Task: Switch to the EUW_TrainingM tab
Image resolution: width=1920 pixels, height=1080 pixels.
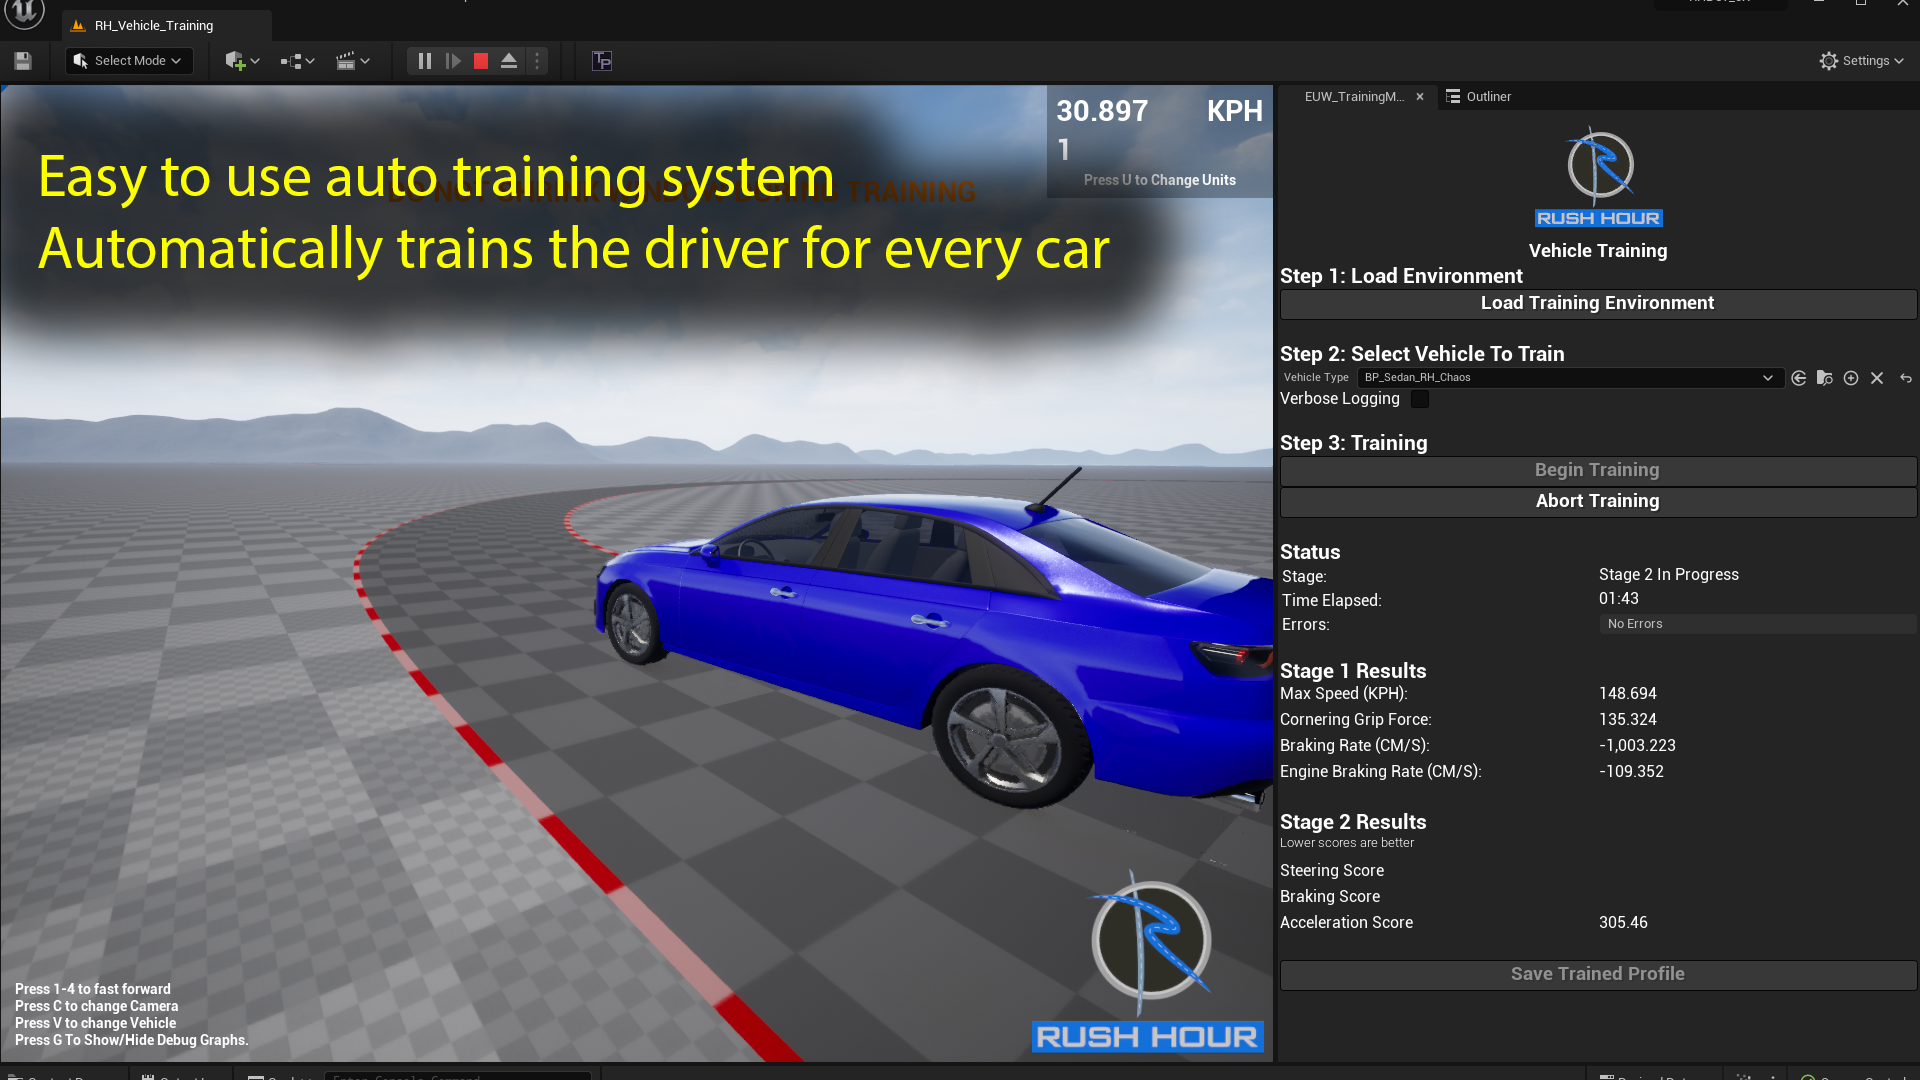Action: coord(1355,97)
